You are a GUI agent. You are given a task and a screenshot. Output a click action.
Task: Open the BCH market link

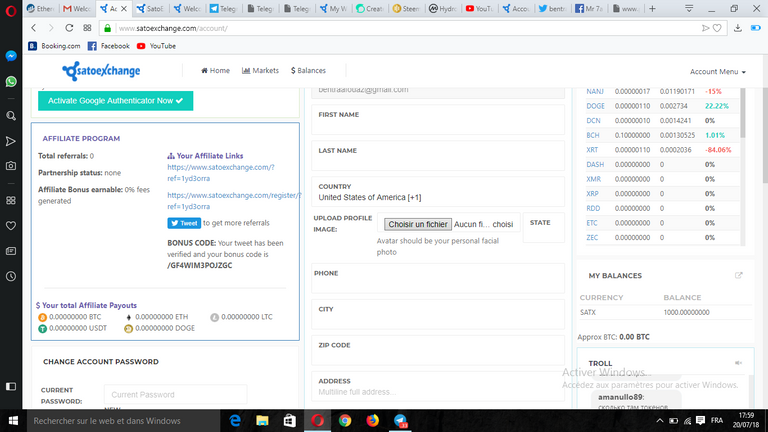(x=593, y=135)
